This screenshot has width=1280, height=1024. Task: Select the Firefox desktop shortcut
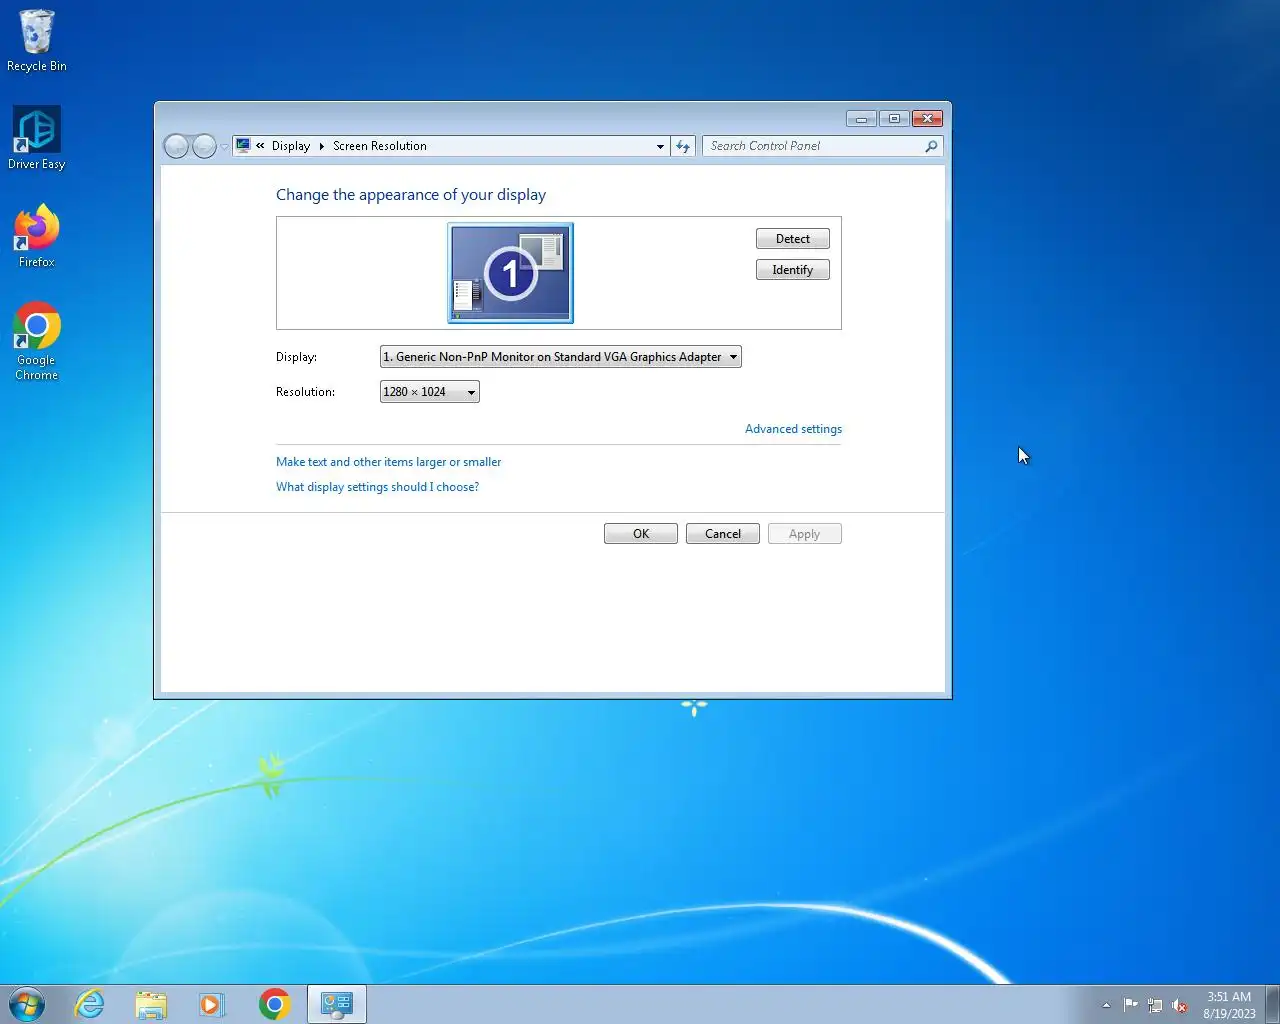37,236
